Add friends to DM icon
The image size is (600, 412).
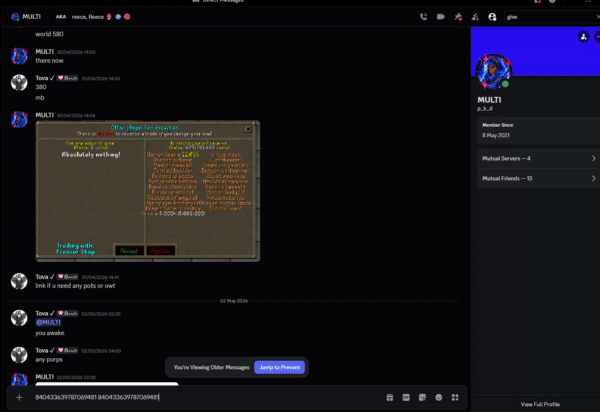[x=475, y=17]
